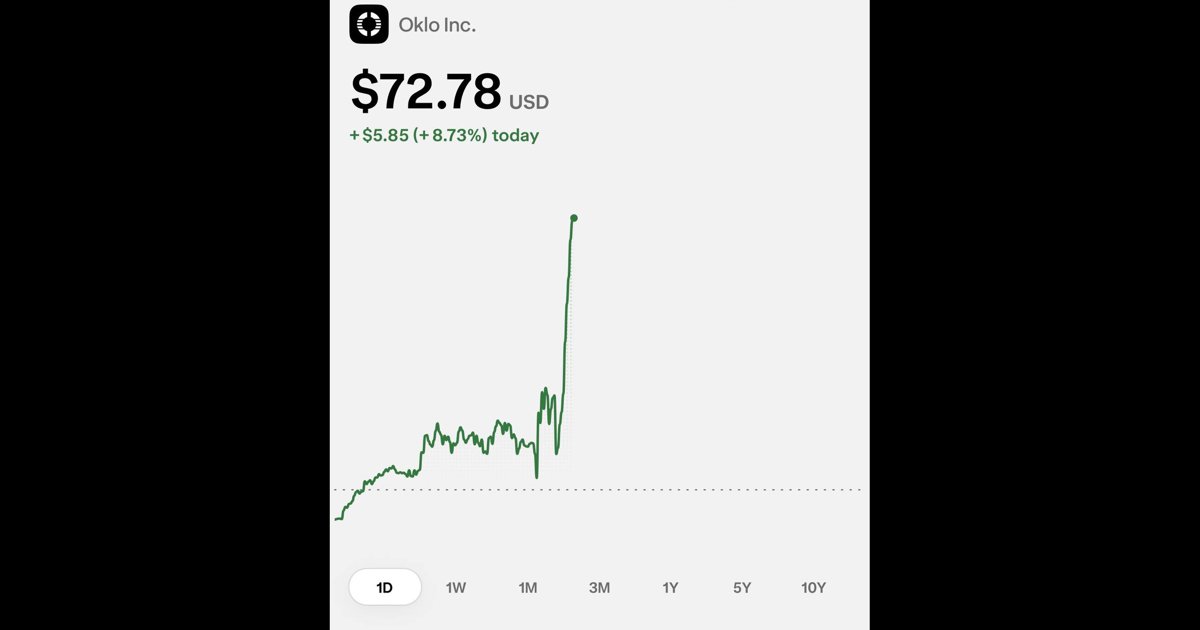Open the 10Y chart range
The width and height of the screenshot is (1200, 630).
click(x=814, y=587)
